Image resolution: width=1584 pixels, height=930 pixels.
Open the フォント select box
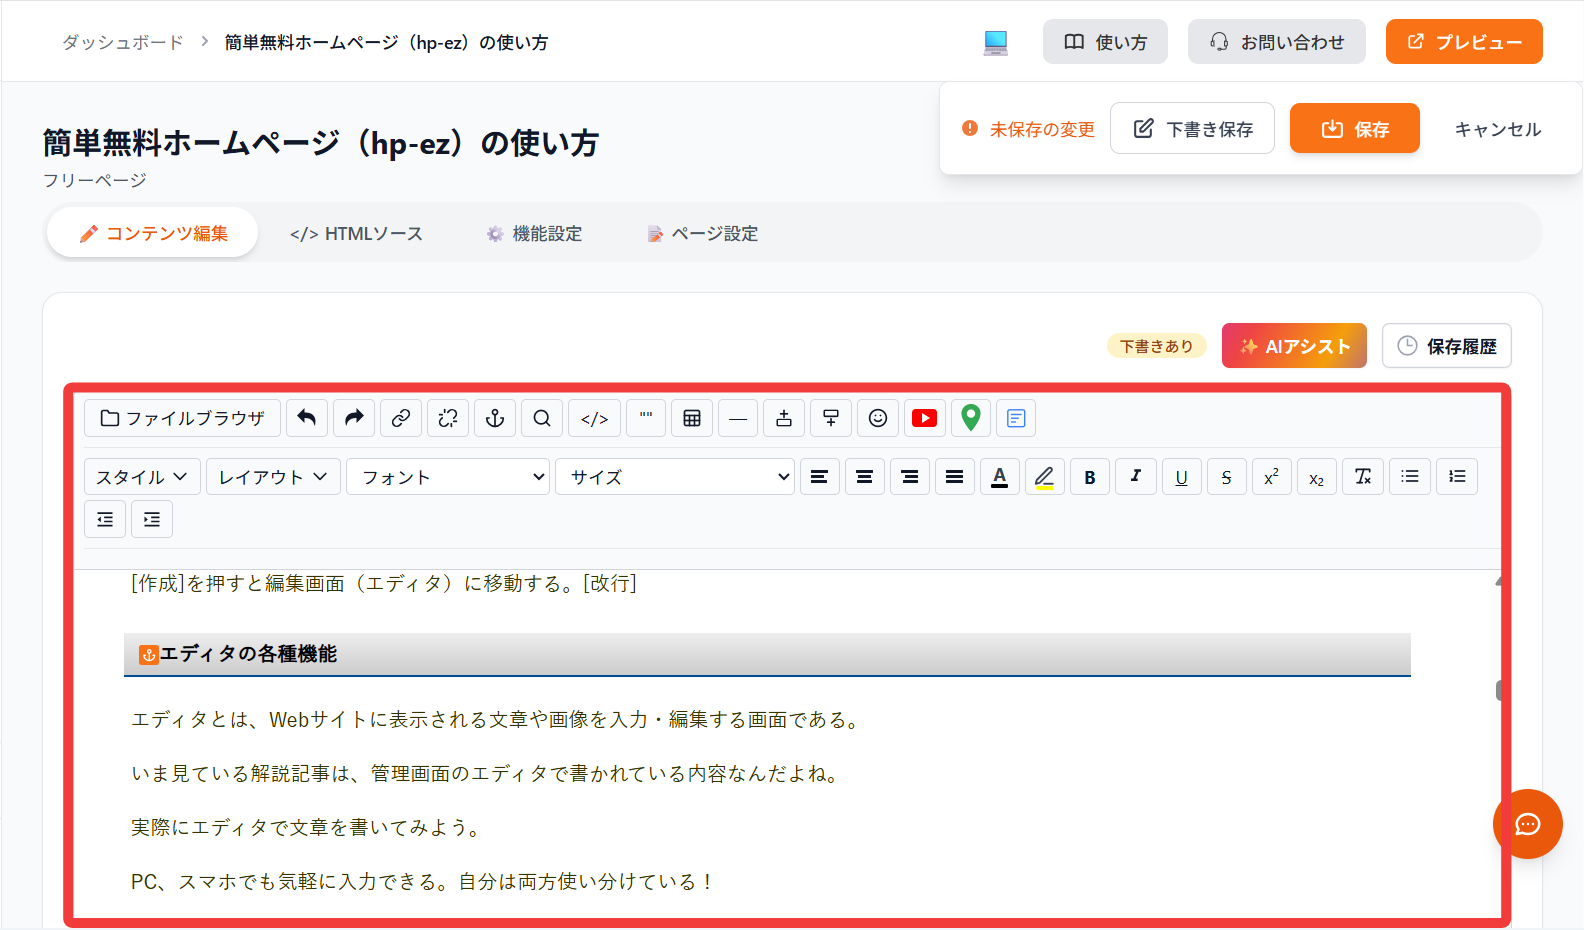(x=448, y=477)
